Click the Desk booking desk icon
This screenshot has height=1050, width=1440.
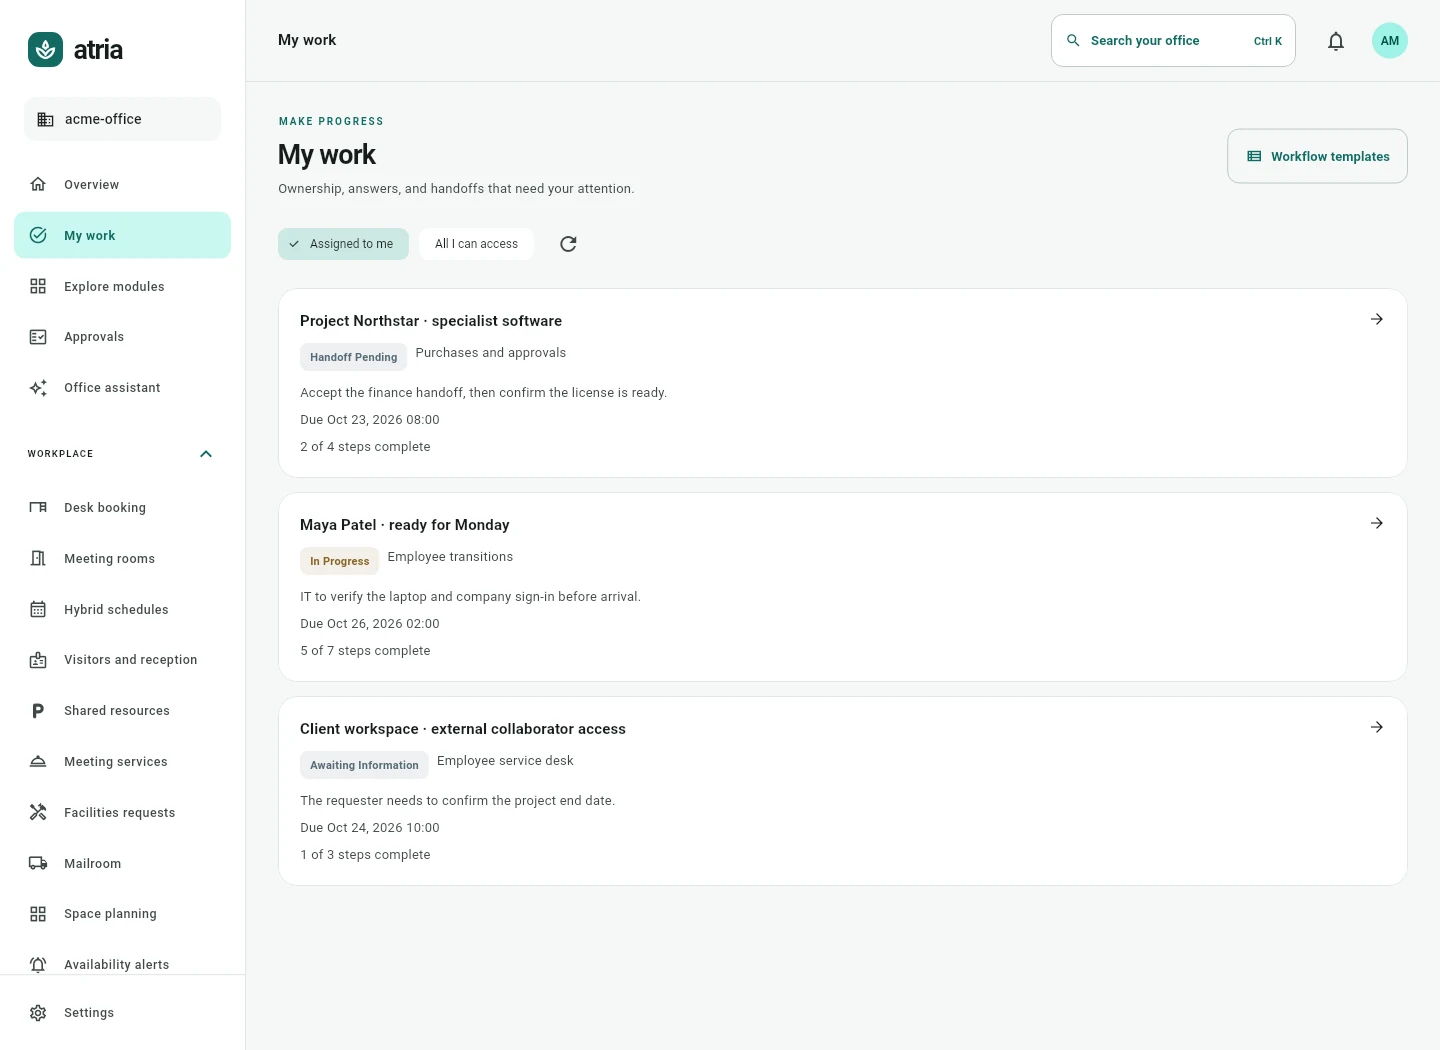point(38,507)
